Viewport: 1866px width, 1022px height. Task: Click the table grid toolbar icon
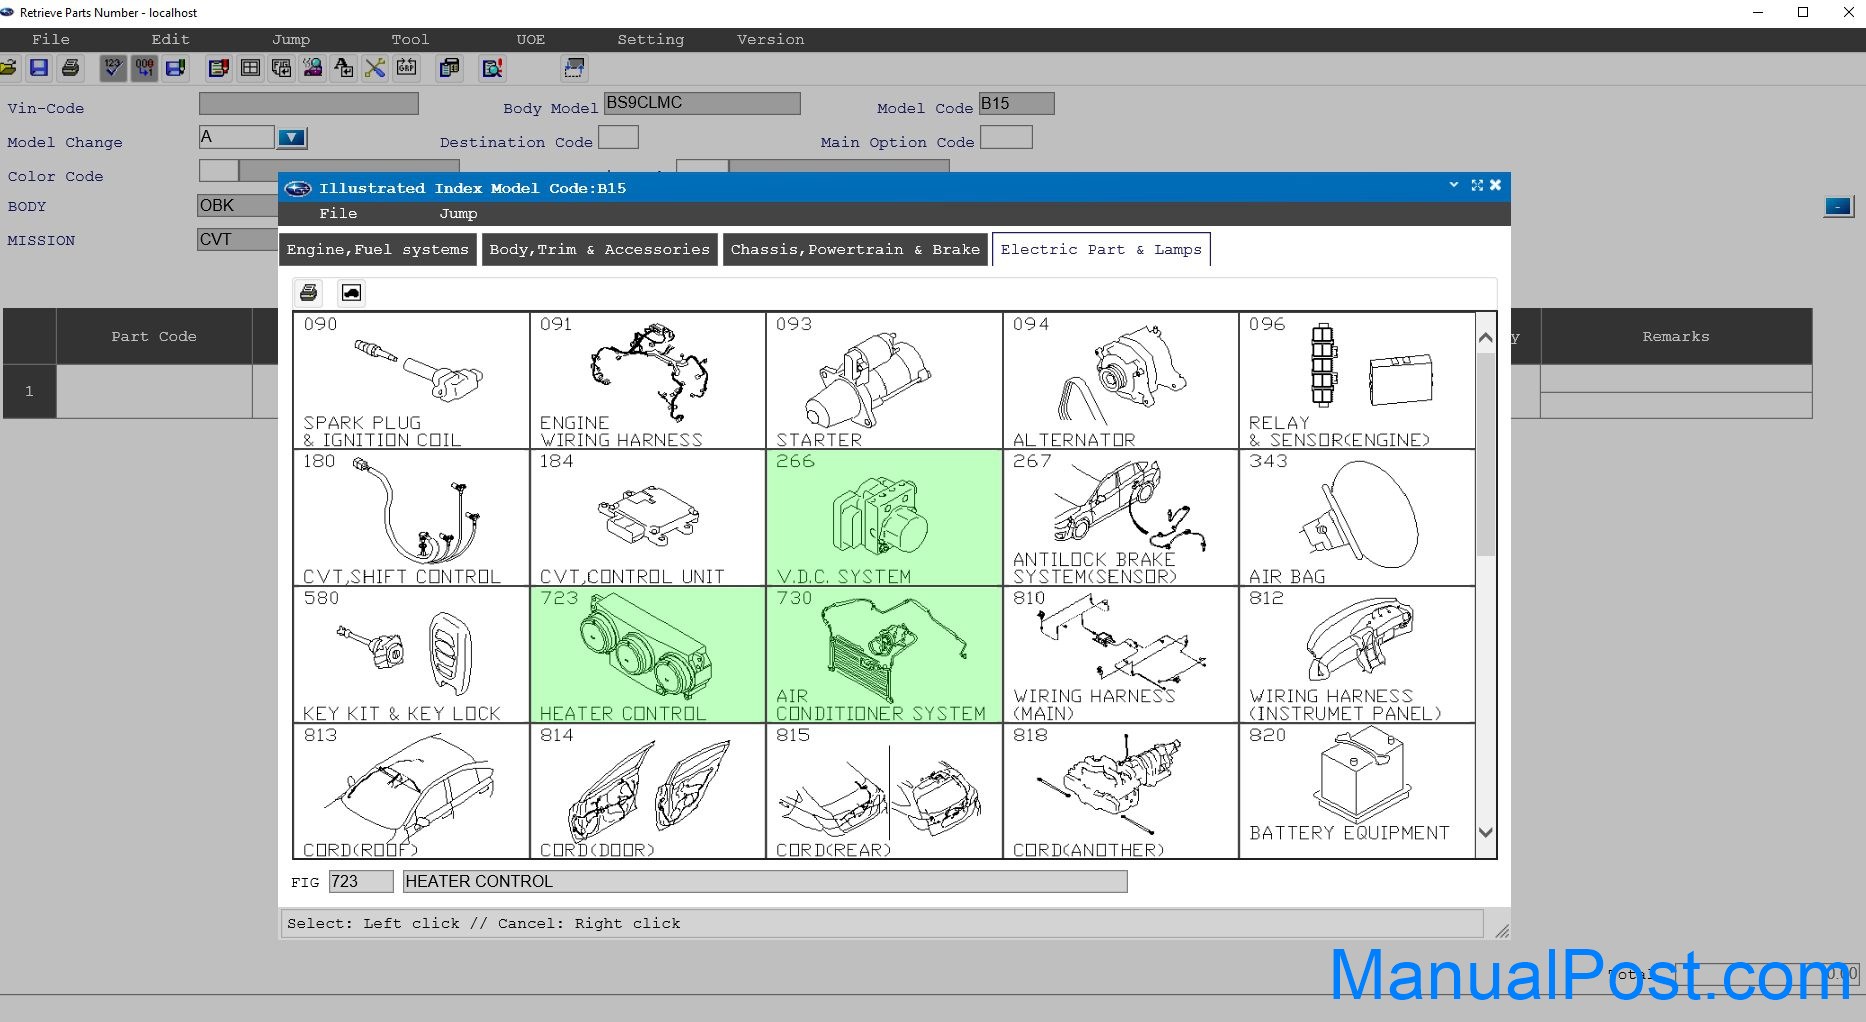[x=250, y=68]
